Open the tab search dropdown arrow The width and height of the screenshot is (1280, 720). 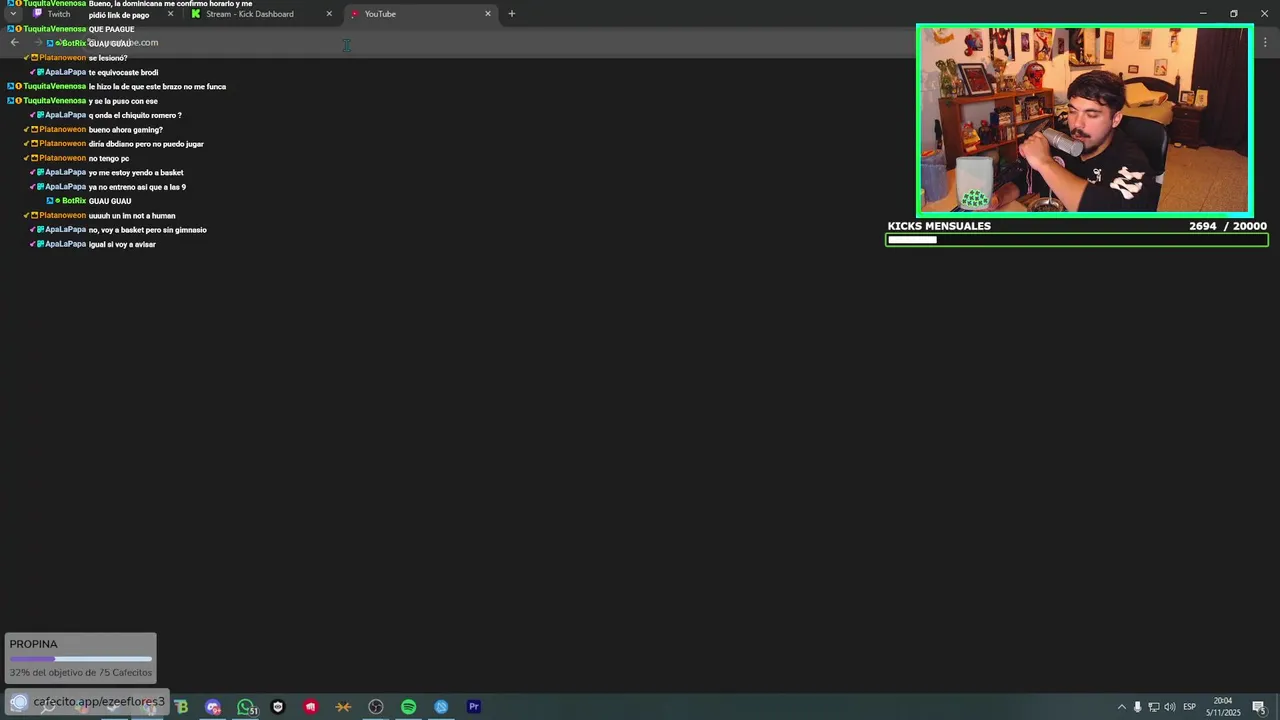tap(13, 14)
